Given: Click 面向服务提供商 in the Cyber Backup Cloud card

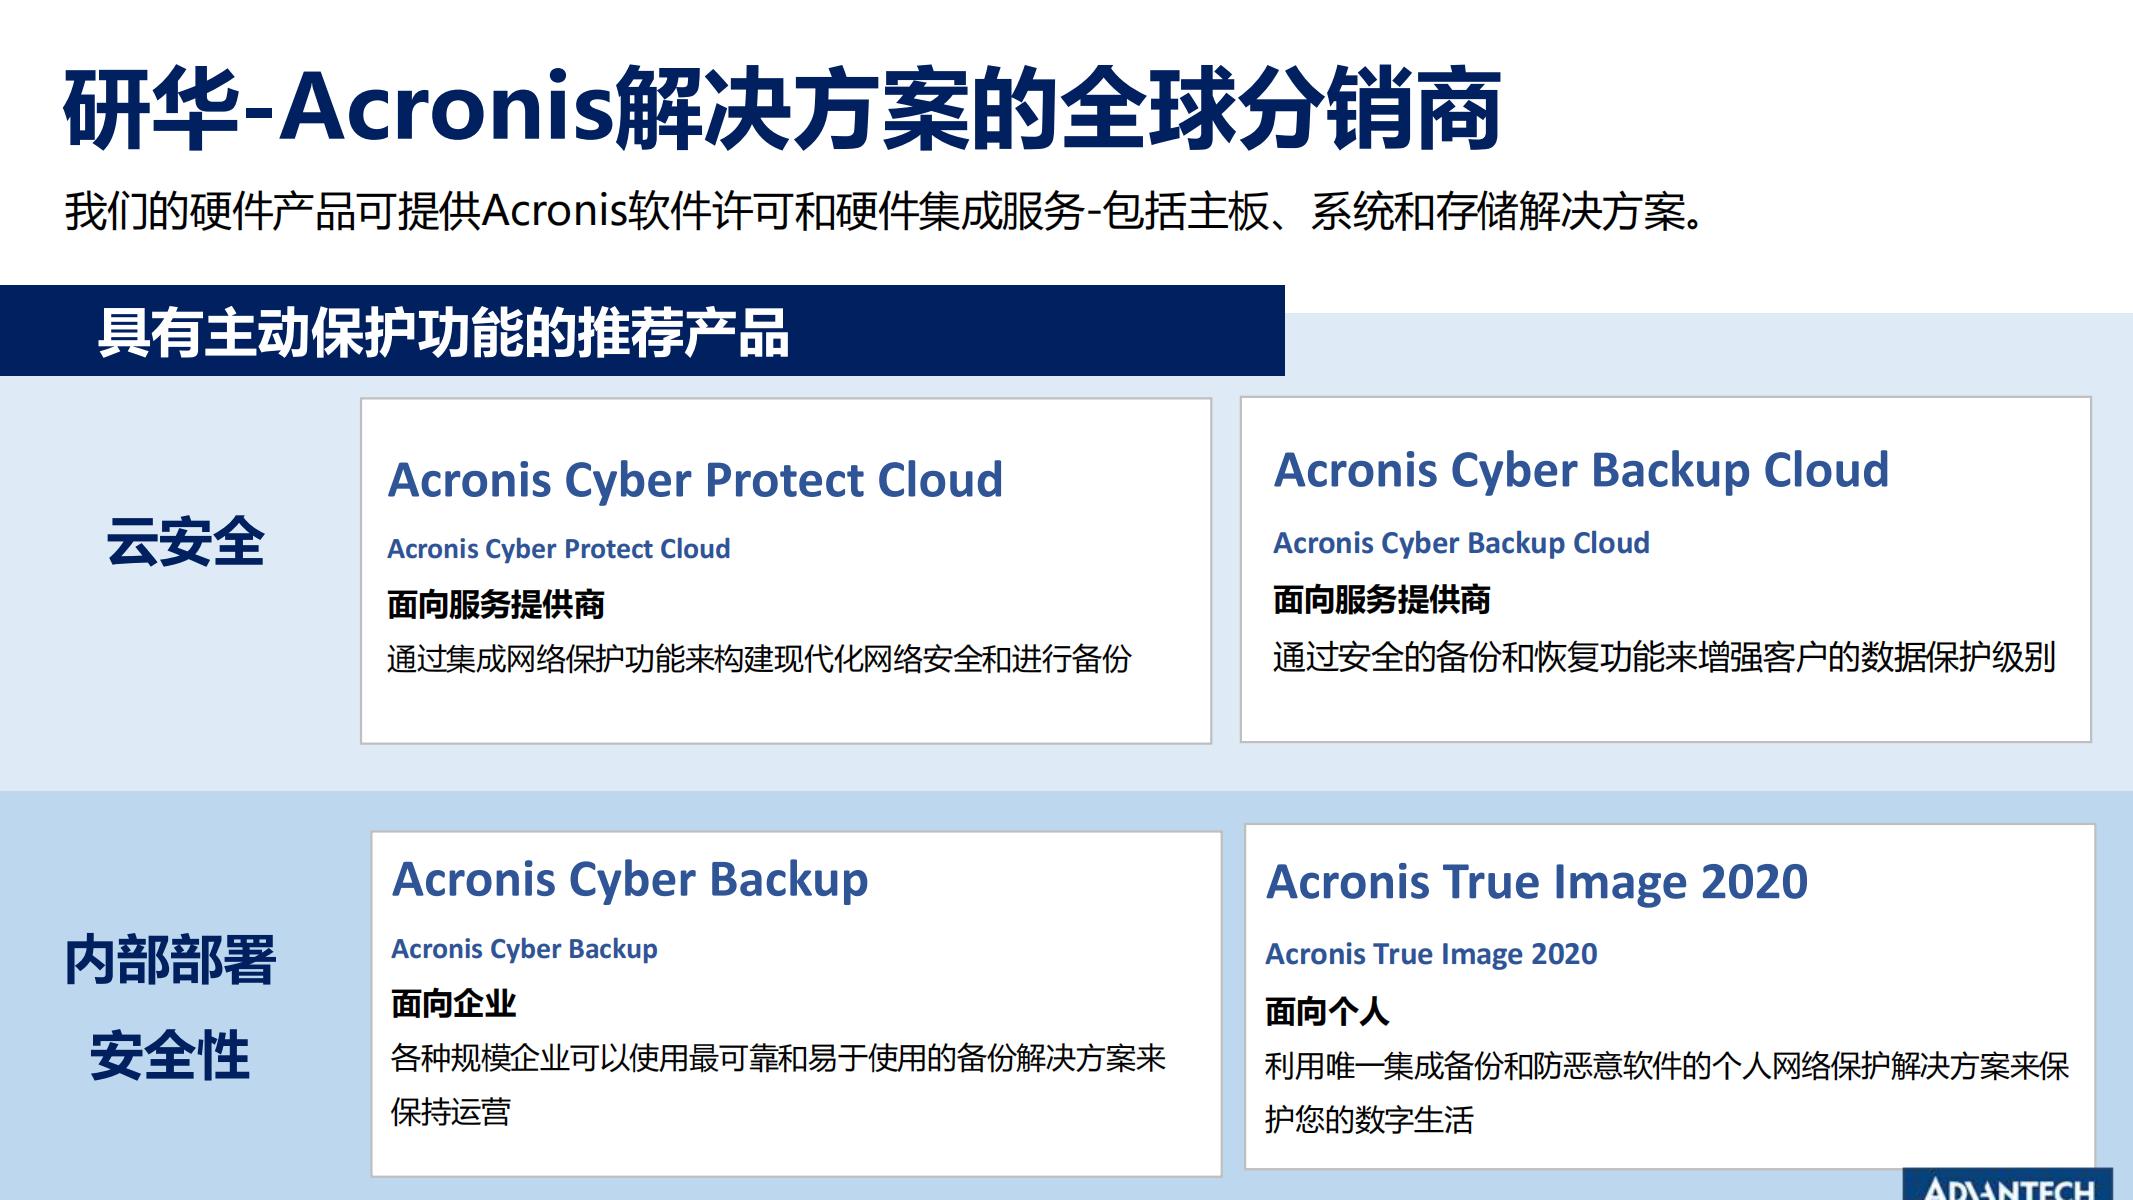Looking at the screenshot, I should (1382, 600).
